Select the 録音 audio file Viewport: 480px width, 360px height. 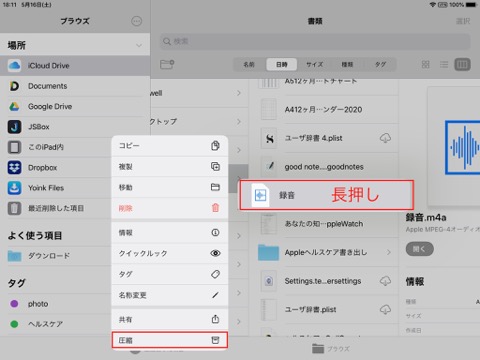[x=327, y=195]
